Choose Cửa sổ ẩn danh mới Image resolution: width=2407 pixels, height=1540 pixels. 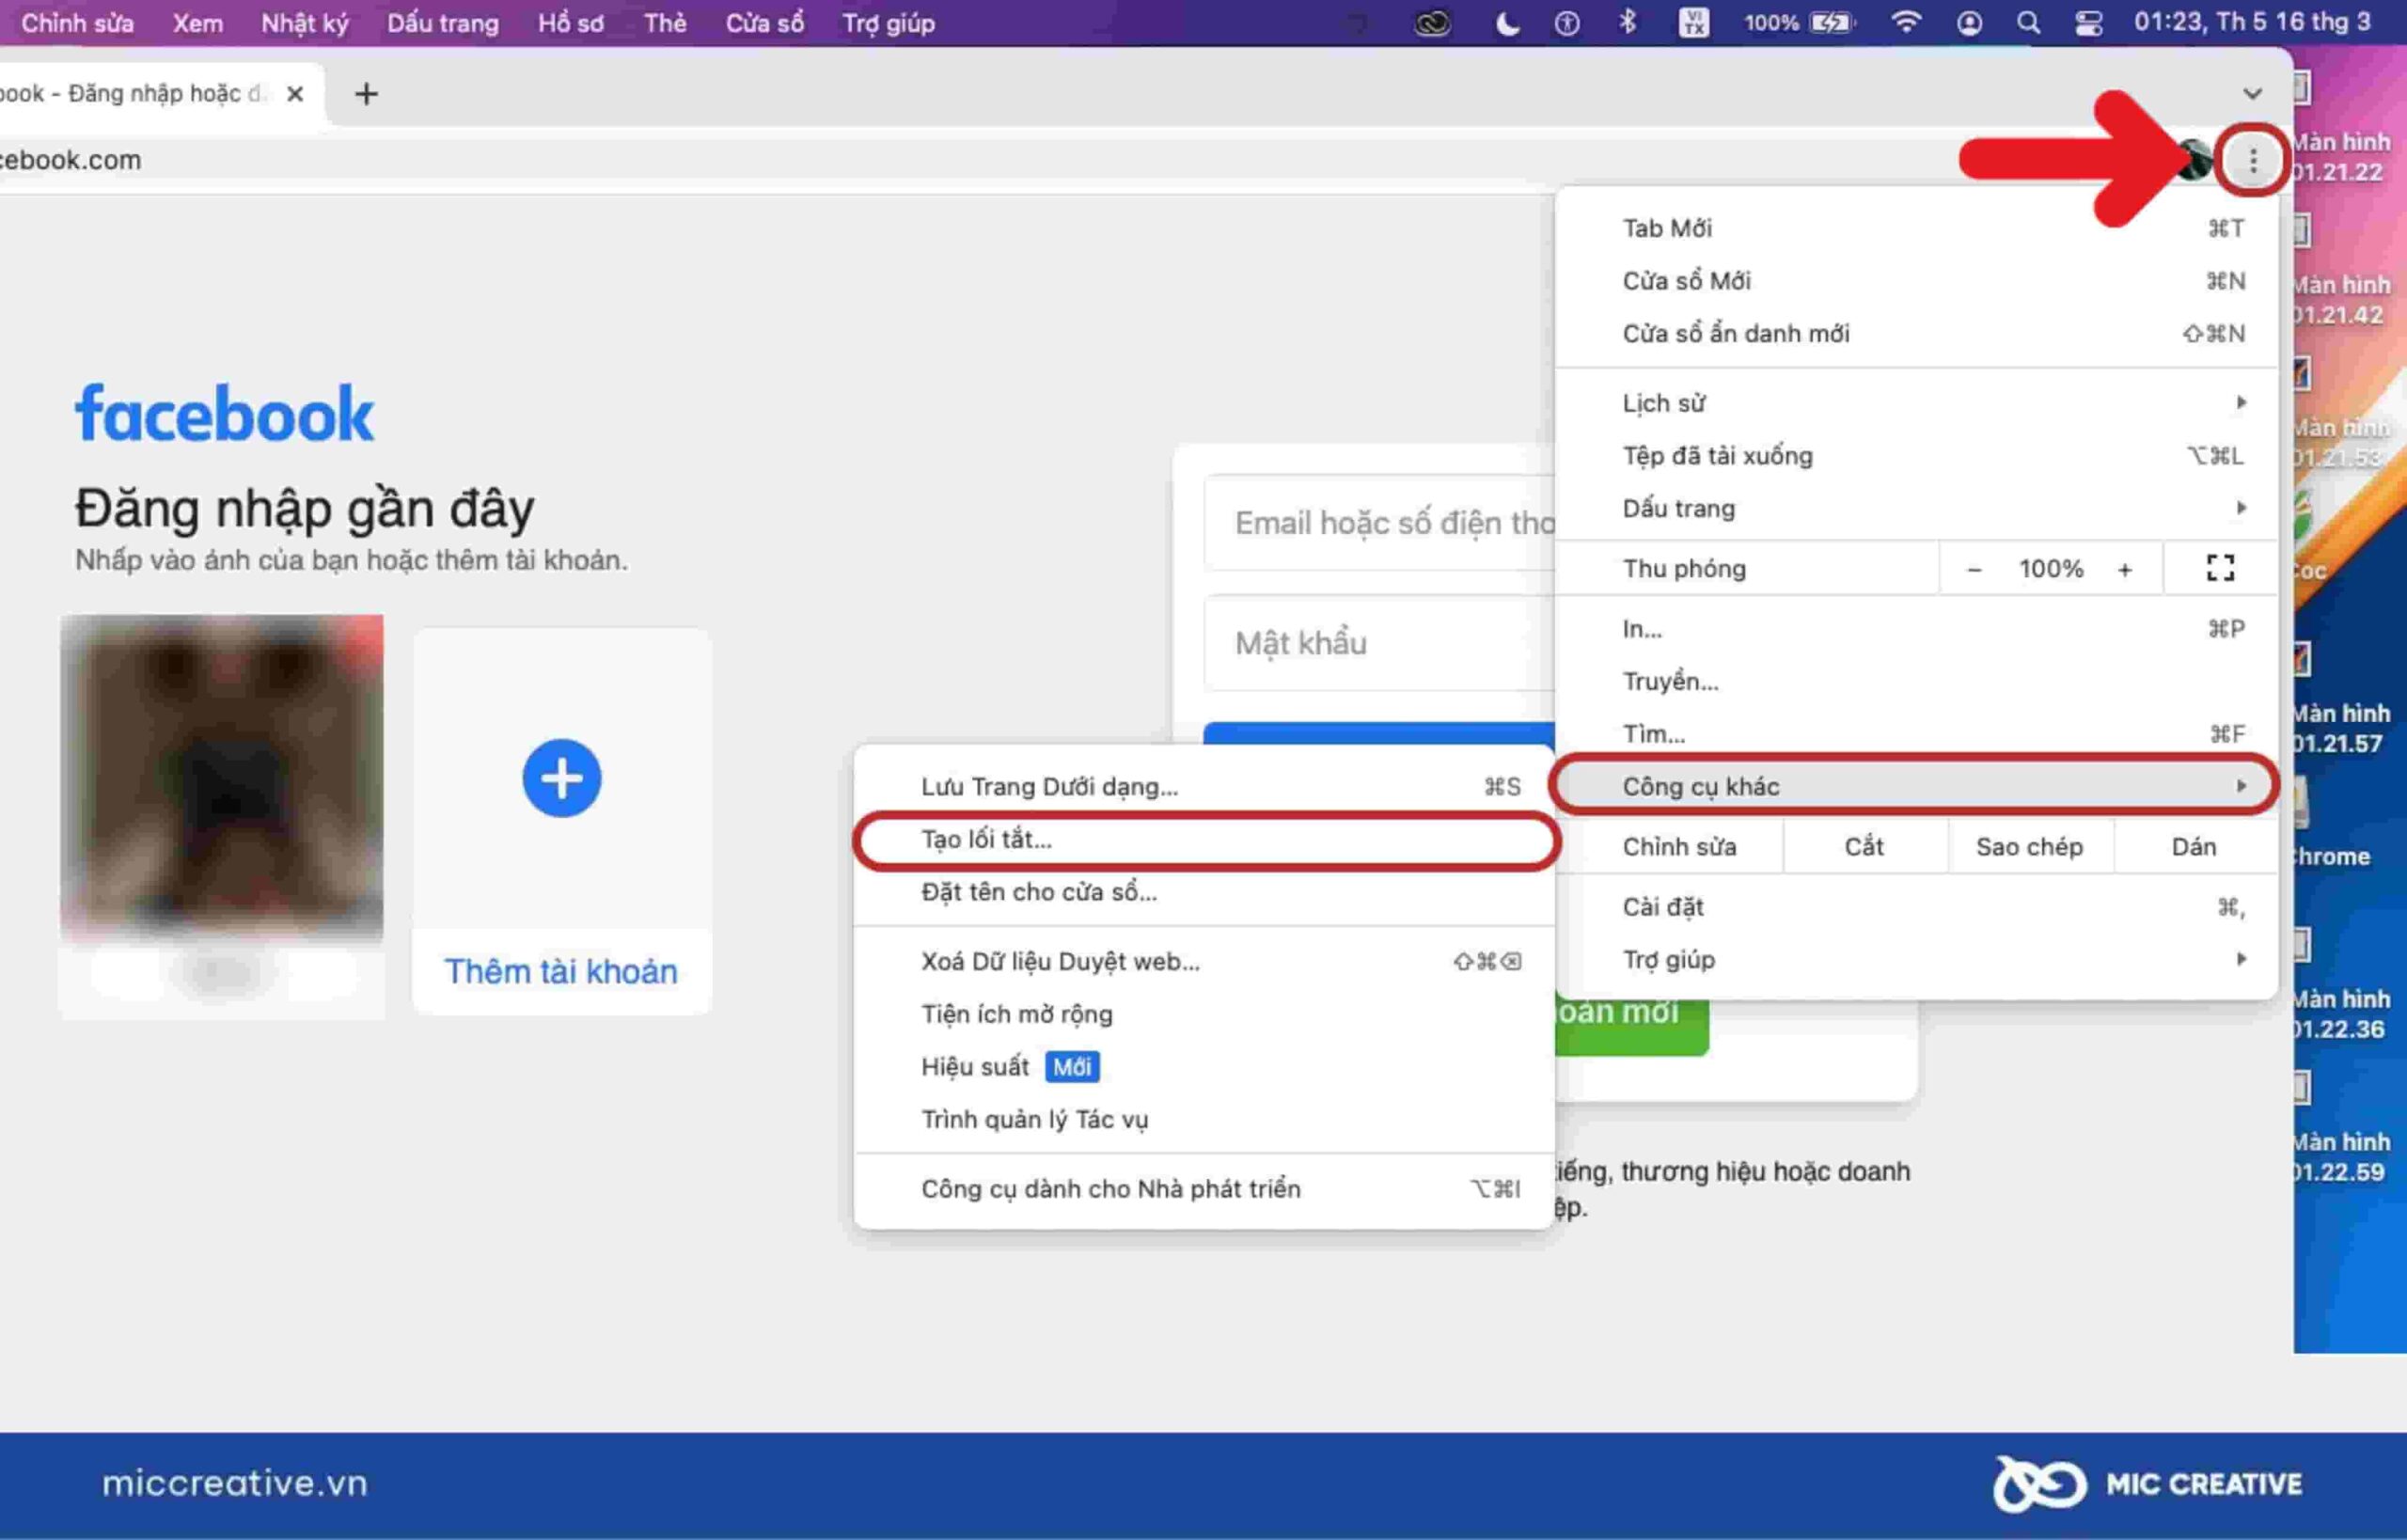[1916, 333]
